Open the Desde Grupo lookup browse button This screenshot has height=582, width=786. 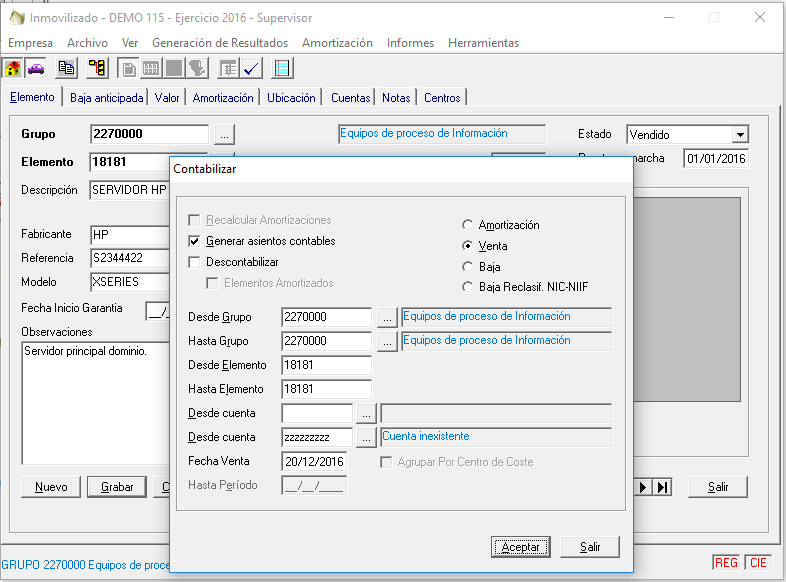coord(388,317)
